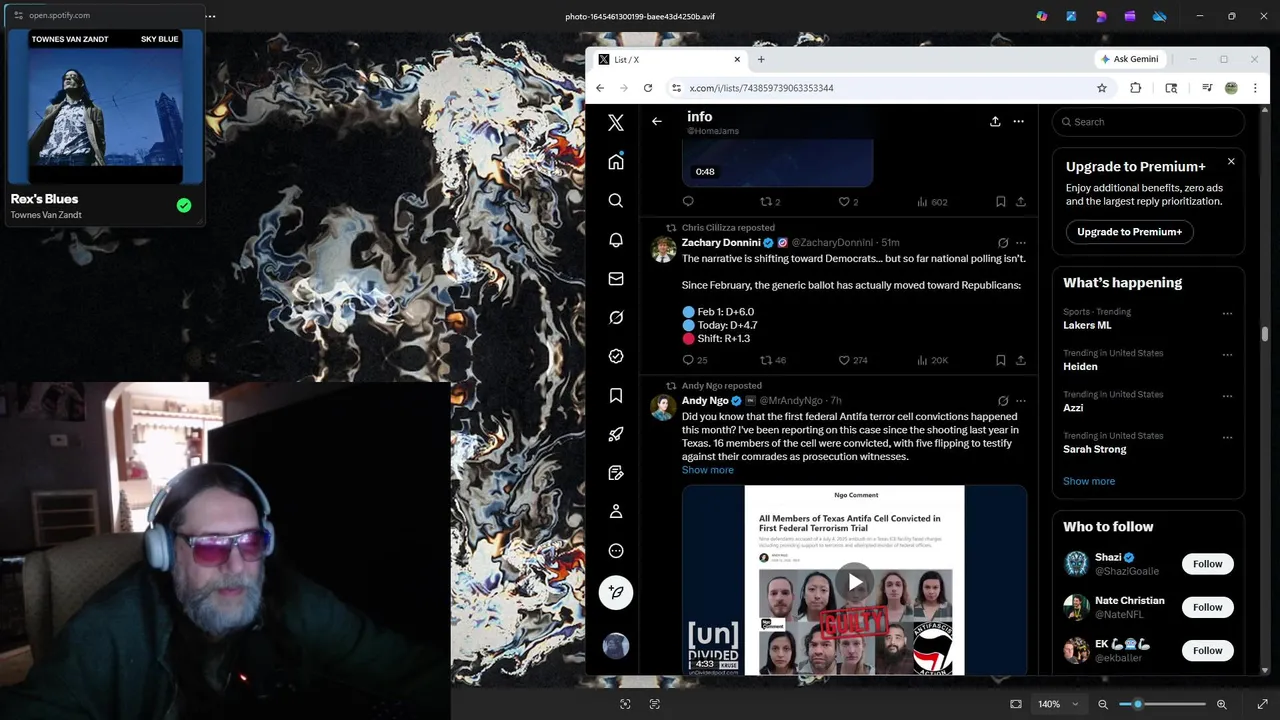Ask Grok about Andy Ngo's post

coord(1003,401)
